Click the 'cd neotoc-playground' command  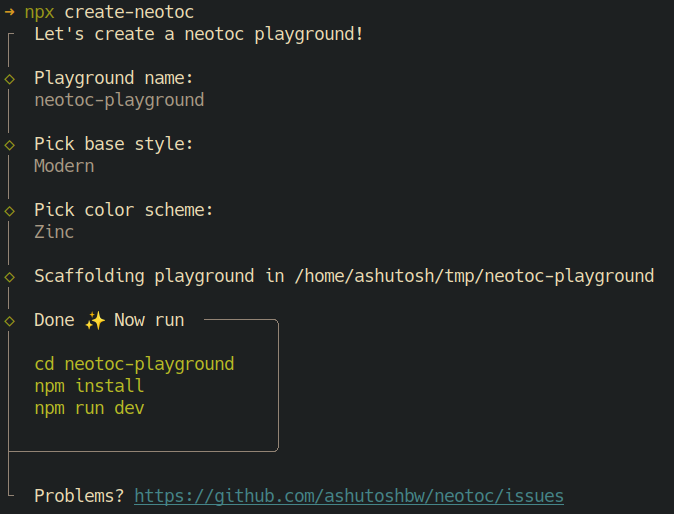click(x=134, y=364)
